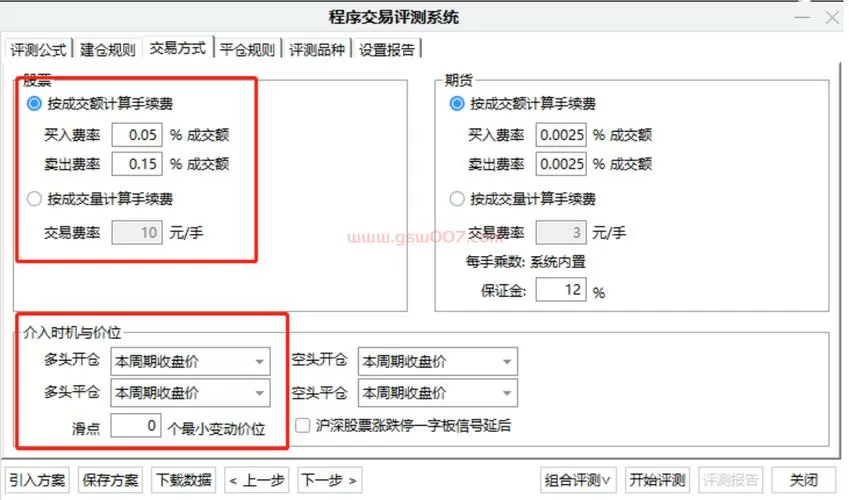
Task: Open the 多头开仓 price dropdown
Action: 190,361
